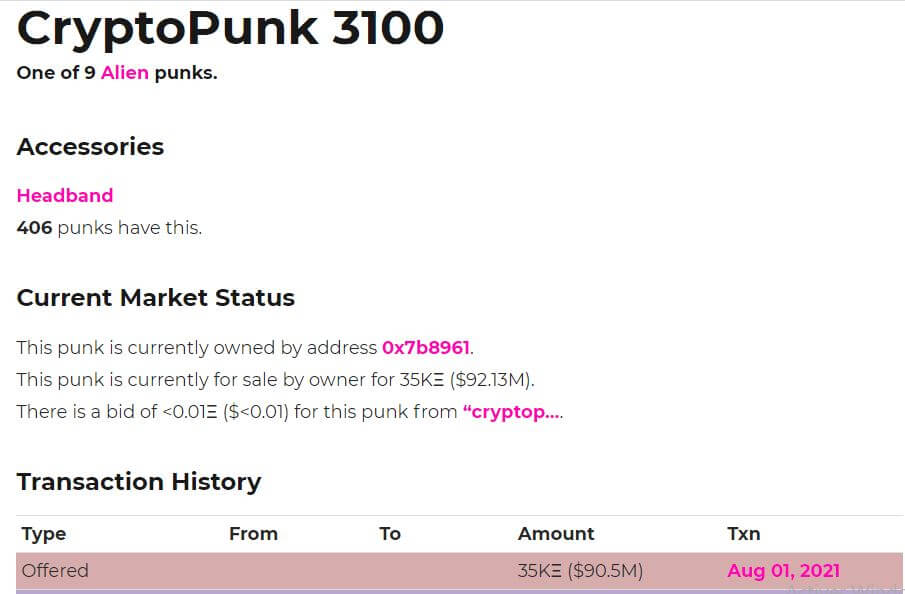Click the Accessories section heading
Viewport: 905px width, 594px height.
coord(90,146)
